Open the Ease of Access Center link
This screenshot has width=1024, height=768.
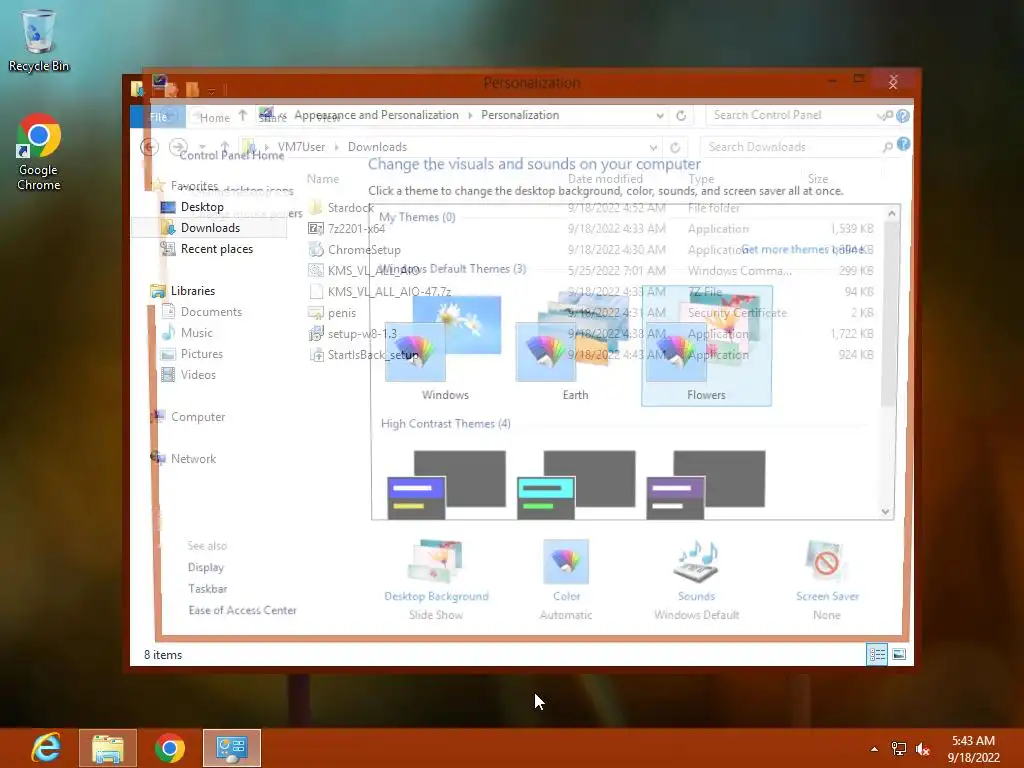point(242,610)
